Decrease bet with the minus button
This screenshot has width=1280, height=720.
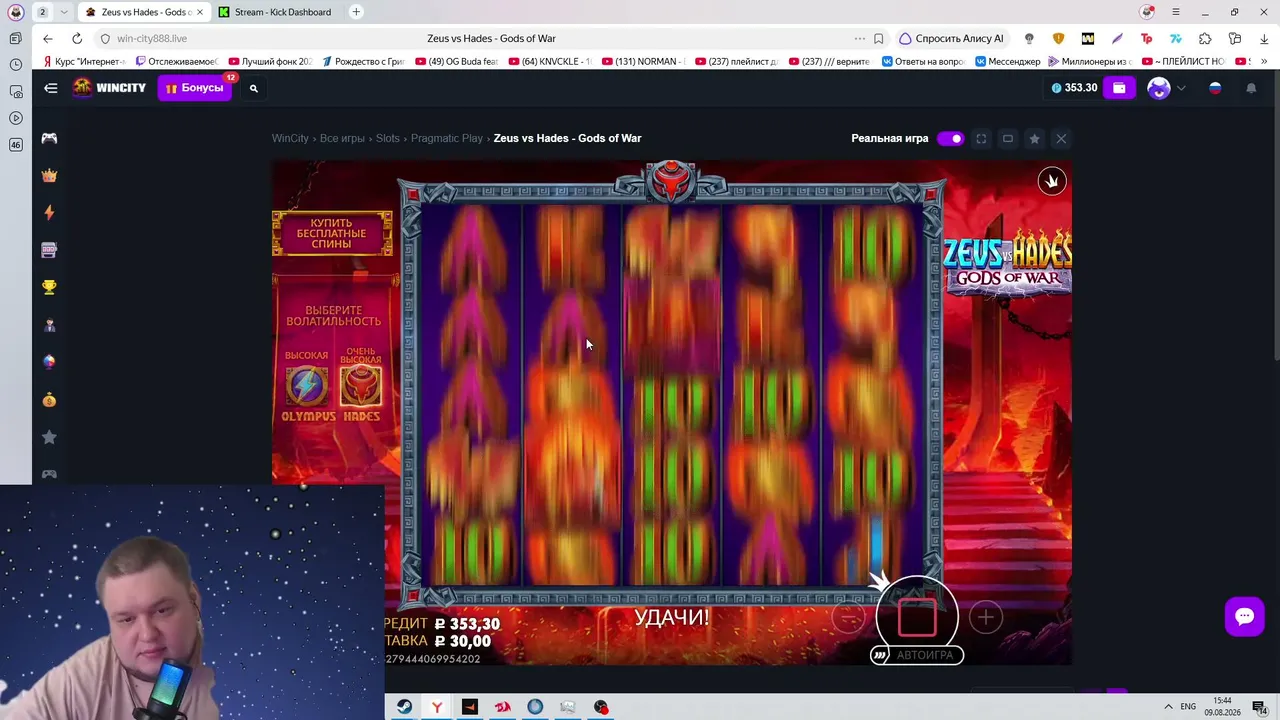pyautogui.click(x=848, y=618)
